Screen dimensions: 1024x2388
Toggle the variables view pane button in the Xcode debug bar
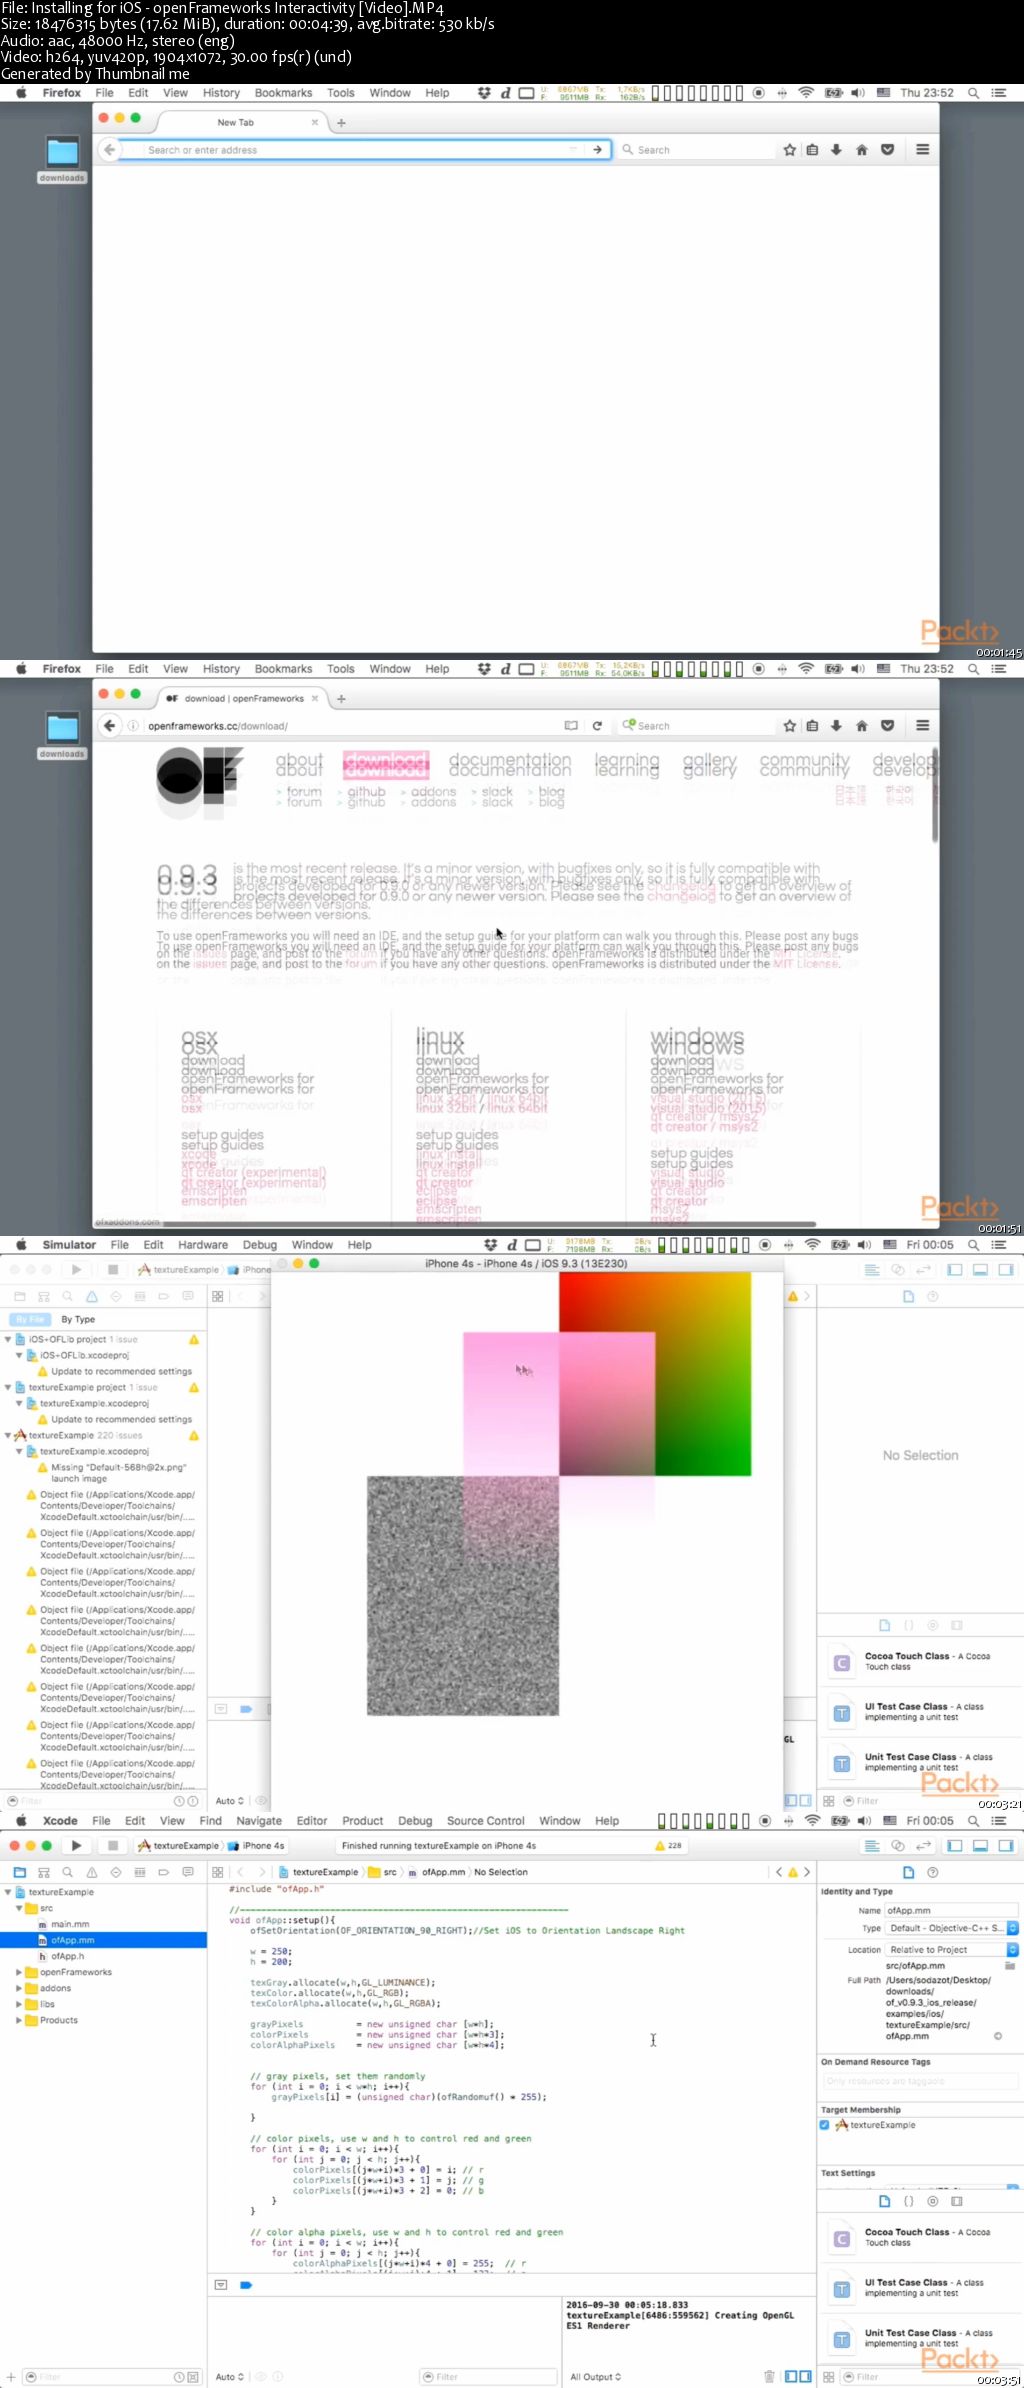pyautogui.click(x=791, y=2376)
